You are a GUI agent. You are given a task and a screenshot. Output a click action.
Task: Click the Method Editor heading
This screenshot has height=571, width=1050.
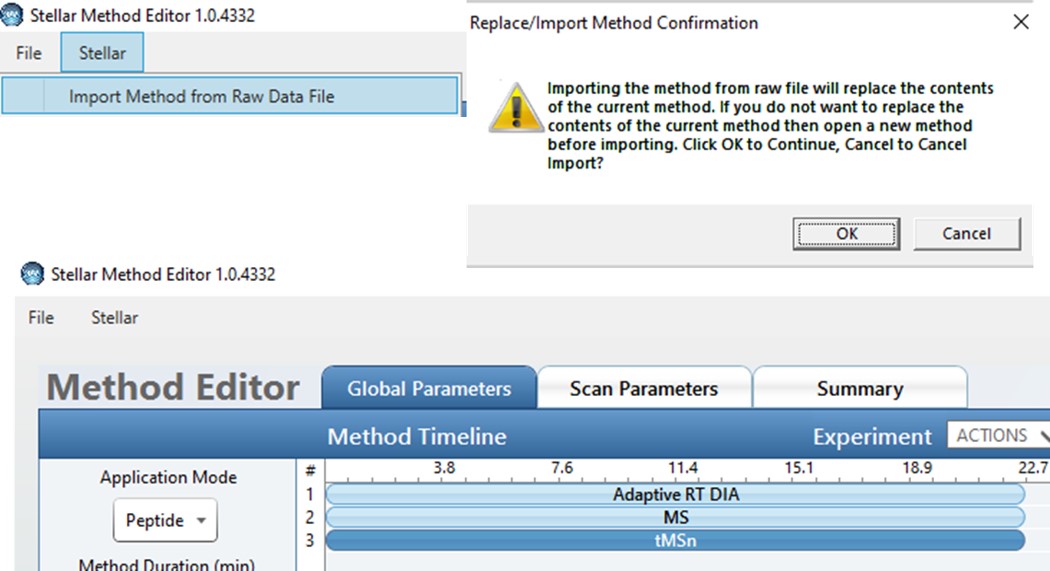(x=173, y=387)
